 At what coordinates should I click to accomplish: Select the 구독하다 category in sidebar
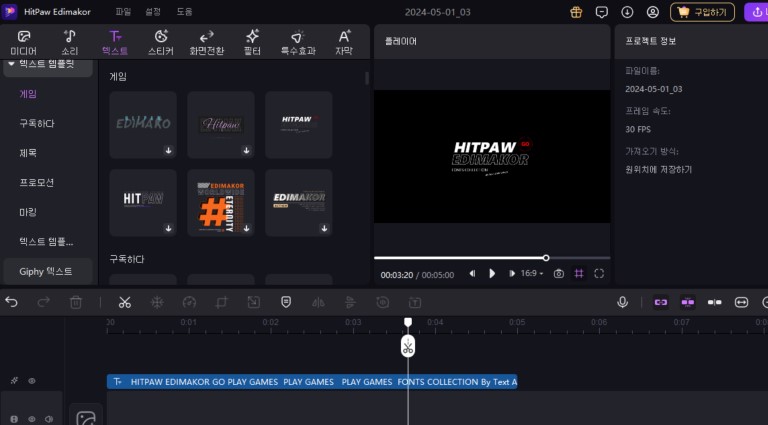pyautogui.click(x=36, y=123)
